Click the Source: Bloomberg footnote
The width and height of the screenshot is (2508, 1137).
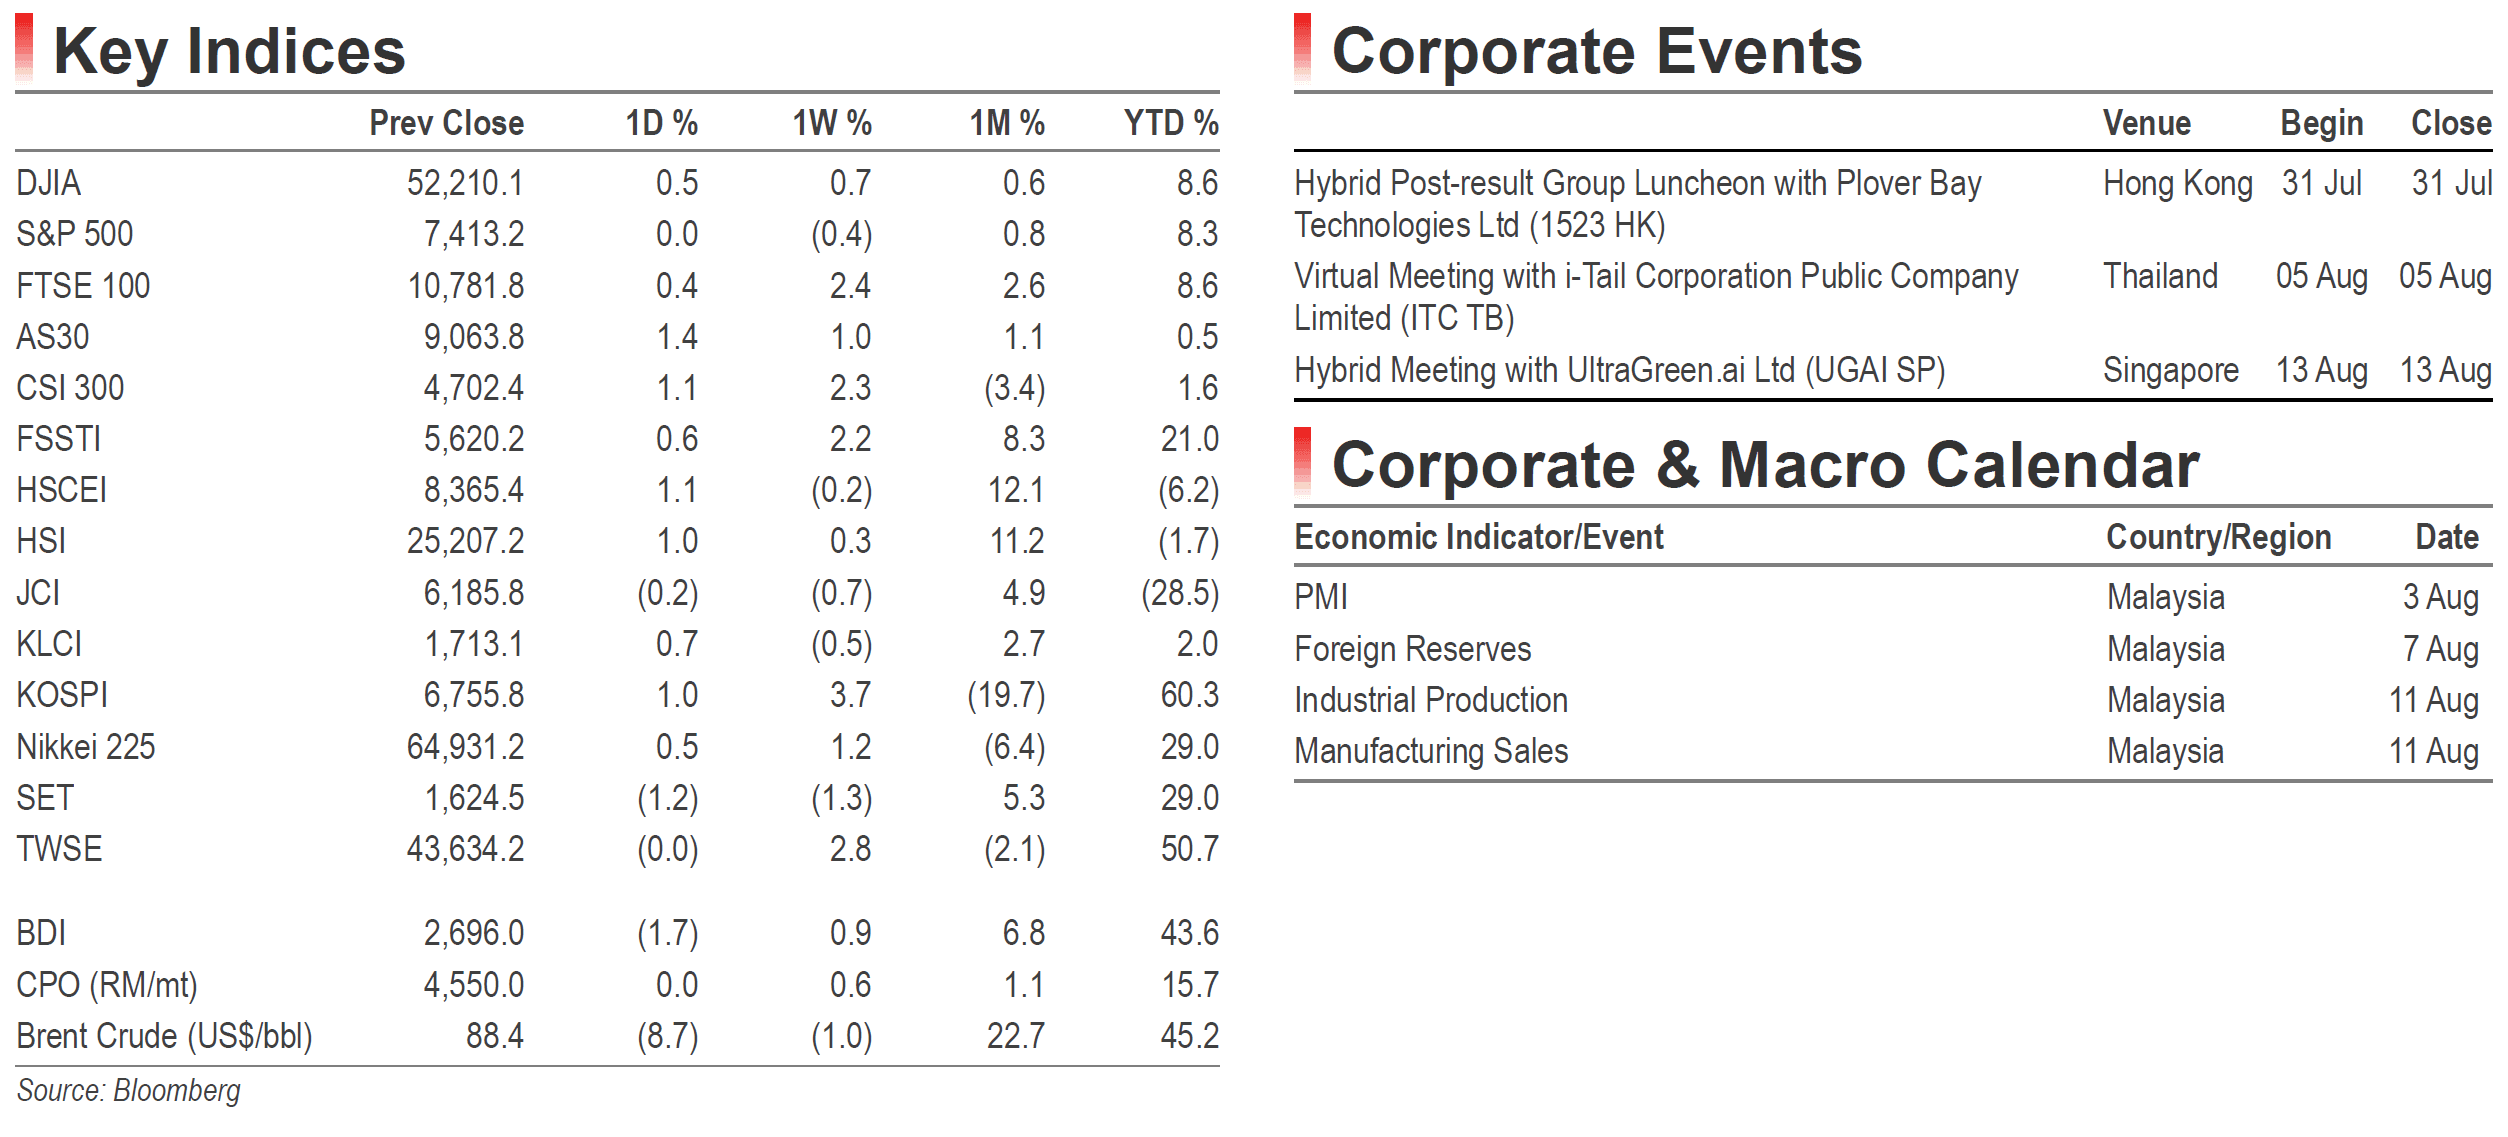pos(129,1090)
